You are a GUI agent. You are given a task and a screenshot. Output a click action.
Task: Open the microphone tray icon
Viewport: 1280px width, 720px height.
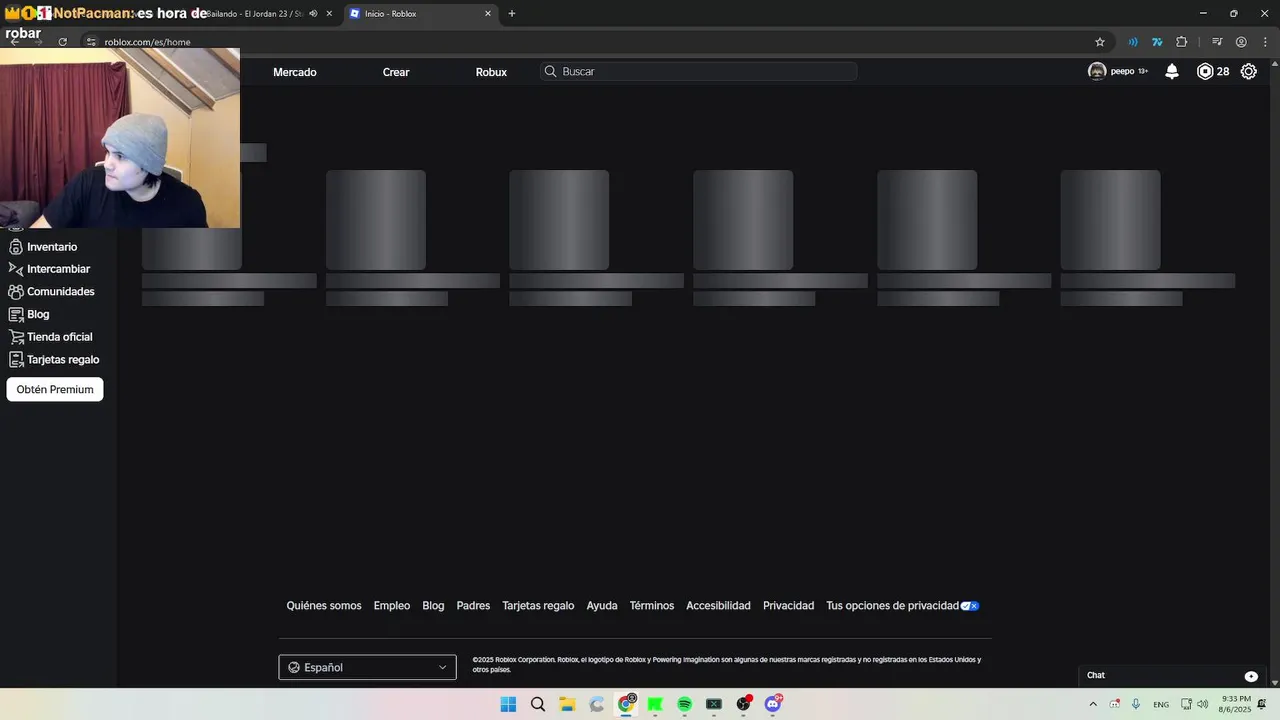point(1136,704)
